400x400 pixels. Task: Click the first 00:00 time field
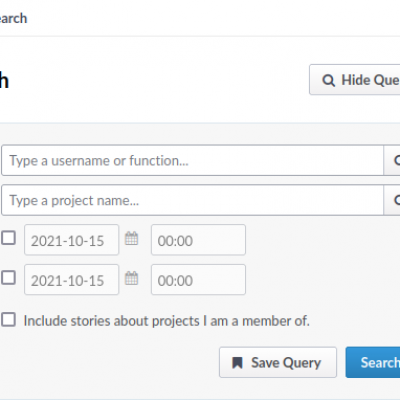point(198,240)
